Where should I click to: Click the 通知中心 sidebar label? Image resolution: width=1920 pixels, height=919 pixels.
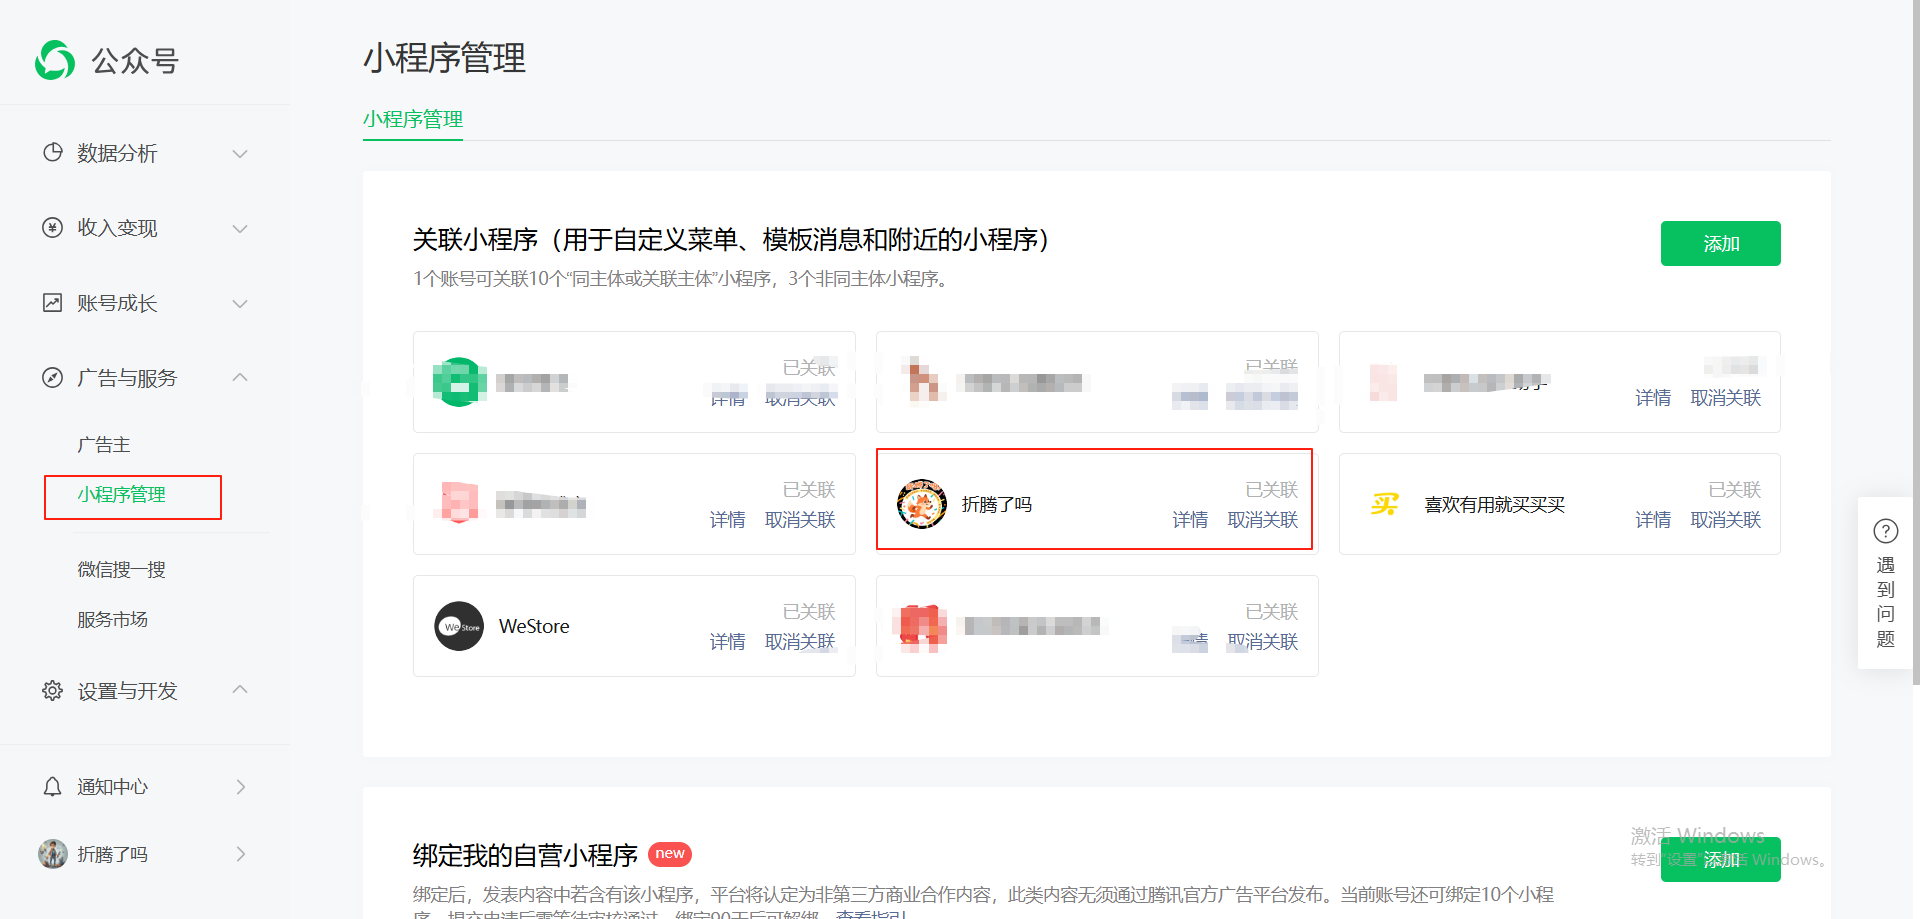pos(113,787)
